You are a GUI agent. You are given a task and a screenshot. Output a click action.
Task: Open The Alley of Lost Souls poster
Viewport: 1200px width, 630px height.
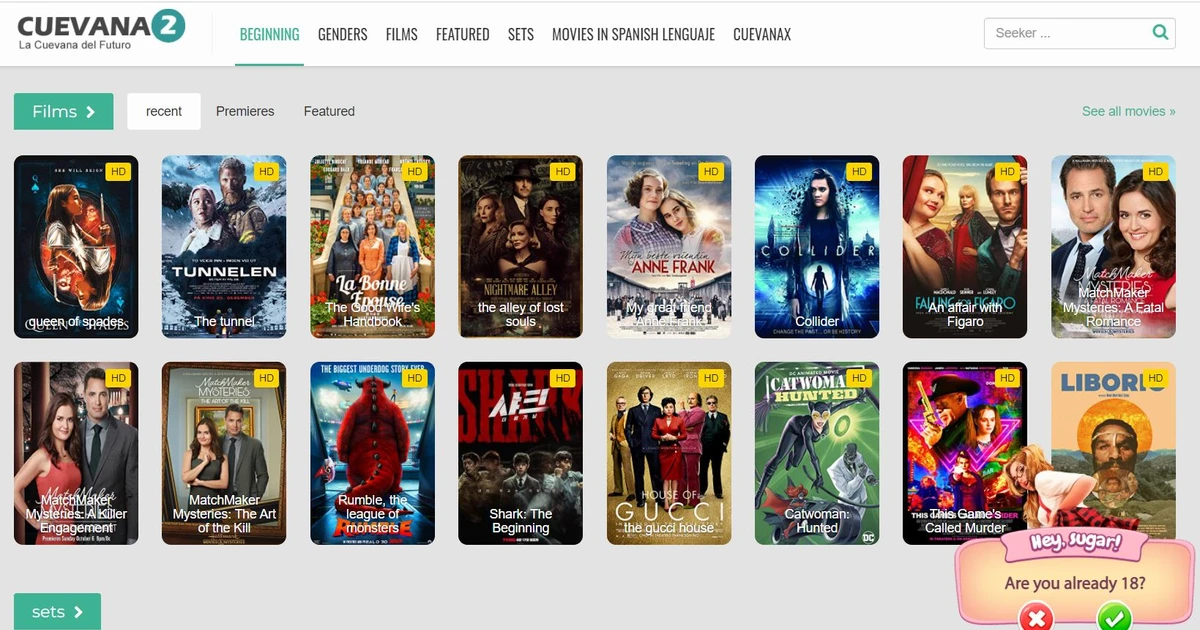(x=521, y=246)
